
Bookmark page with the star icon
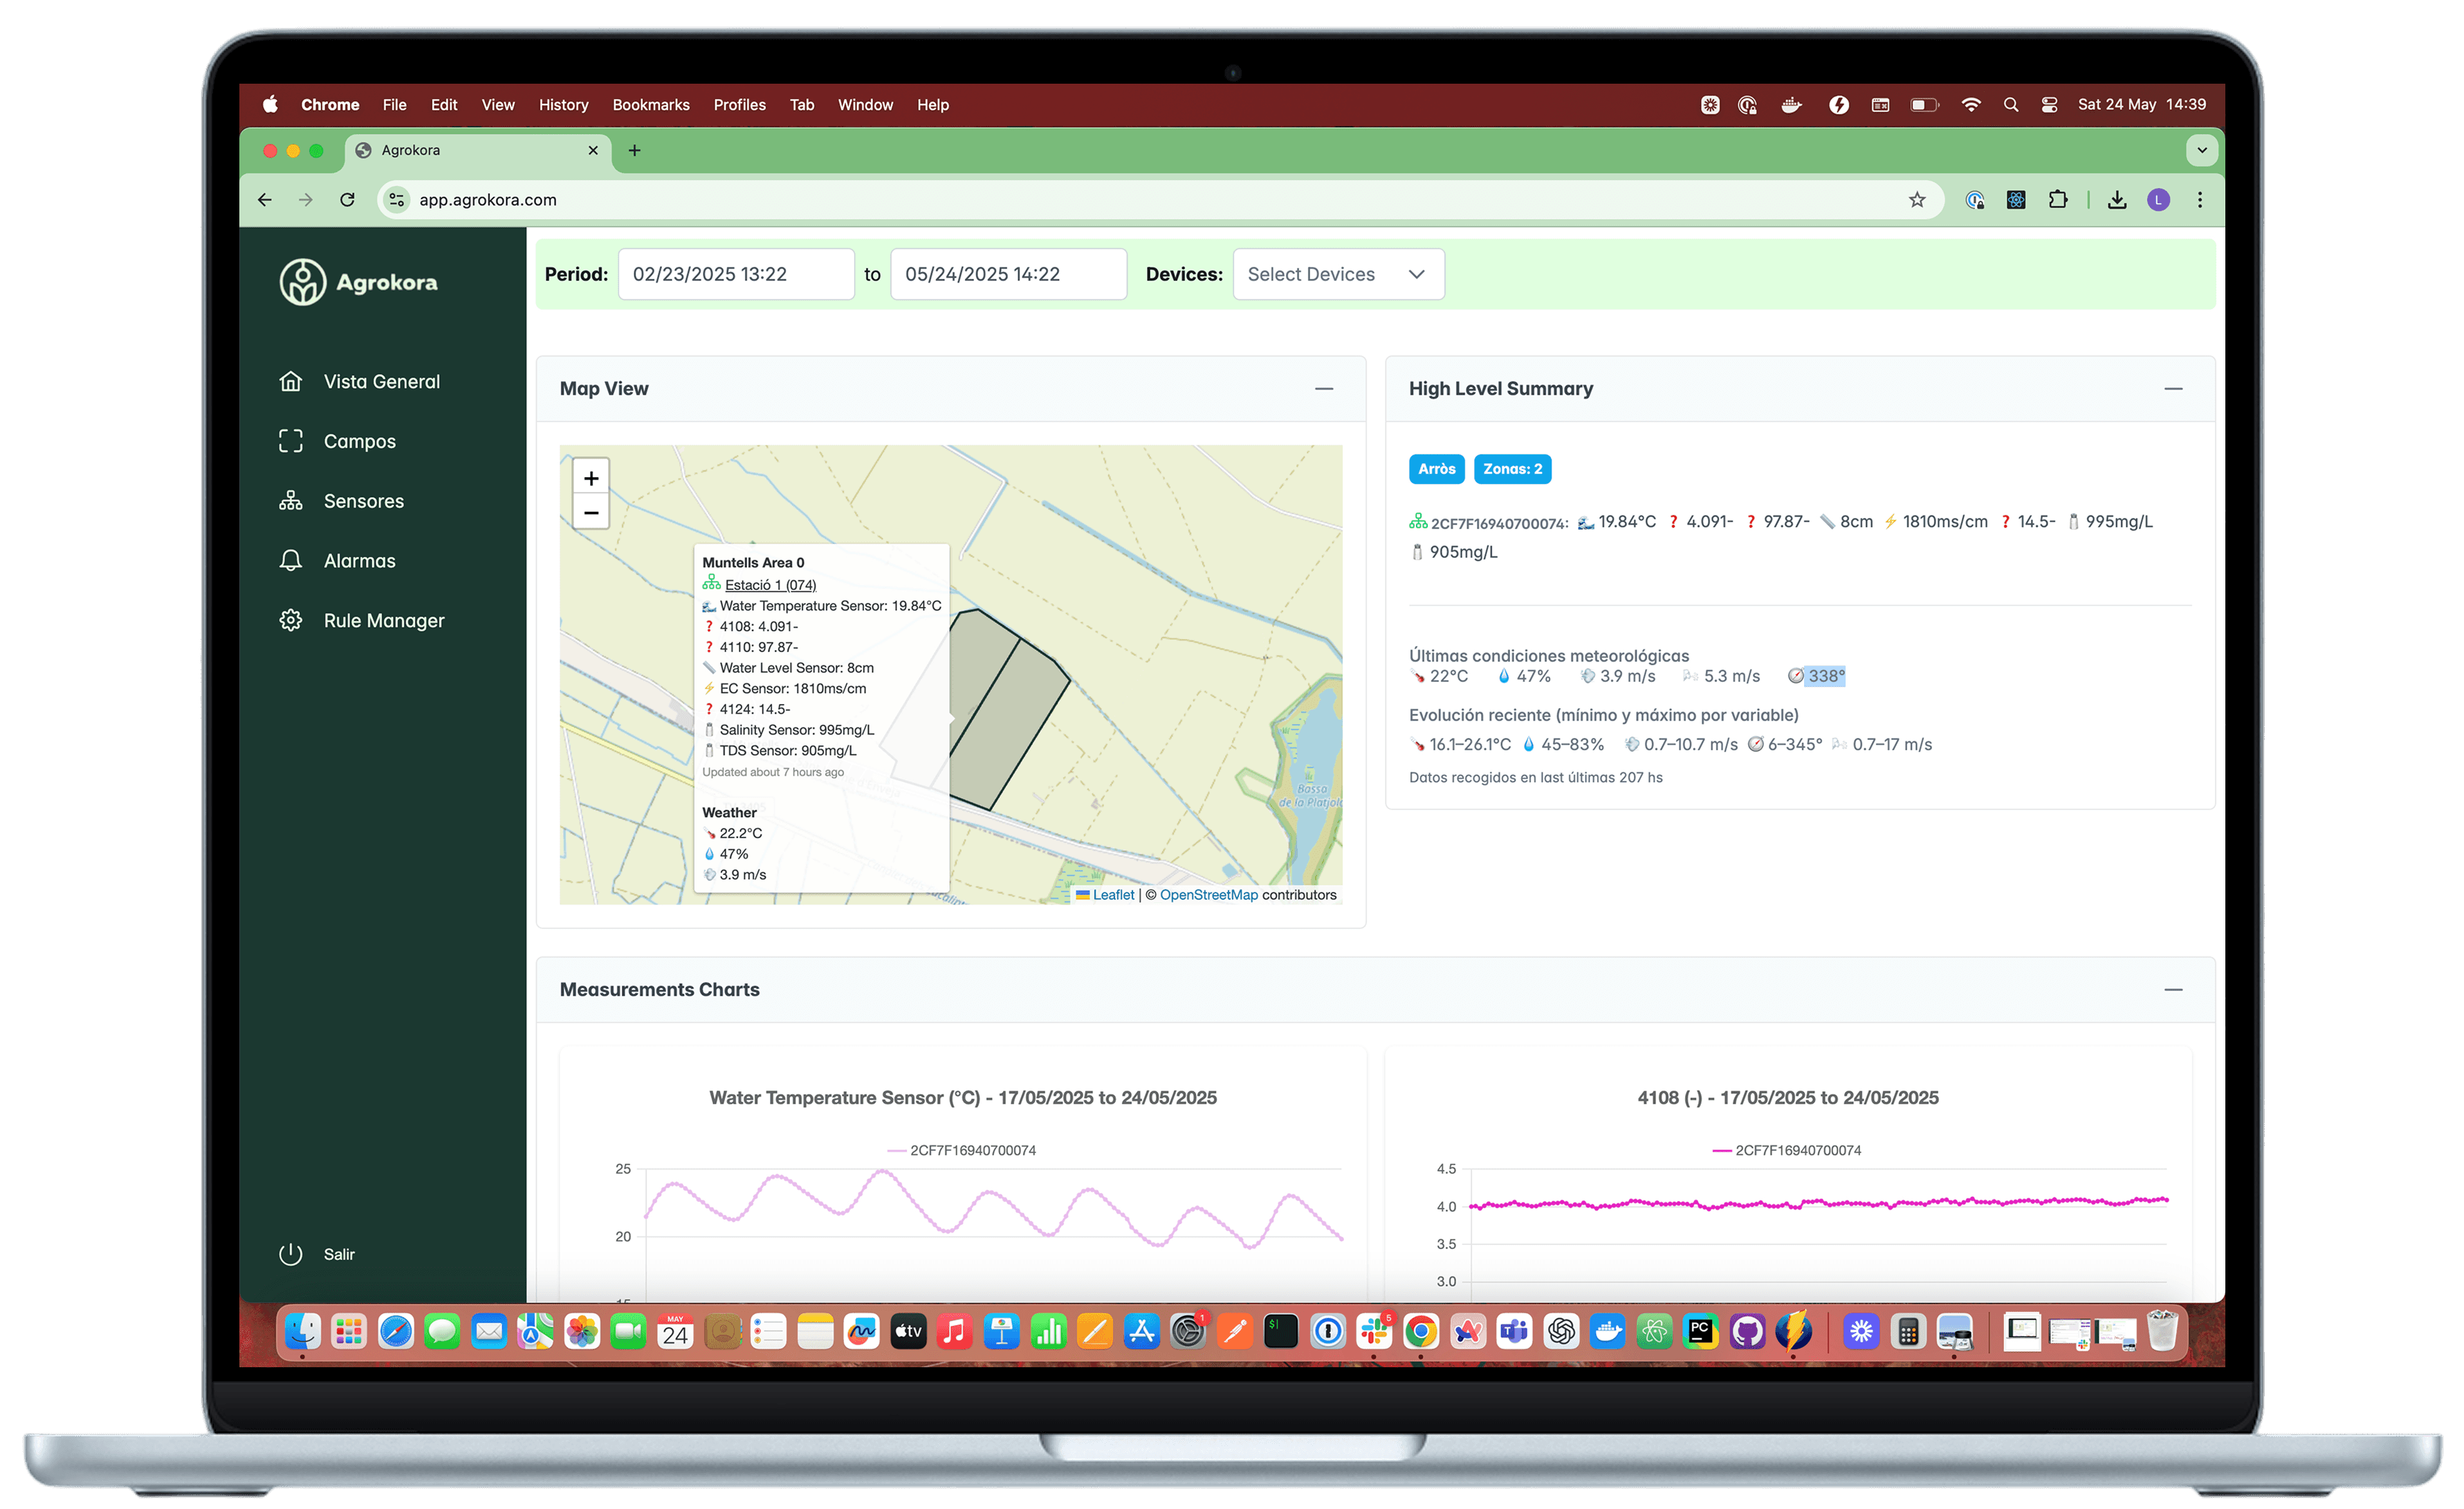coord(1916,200)
